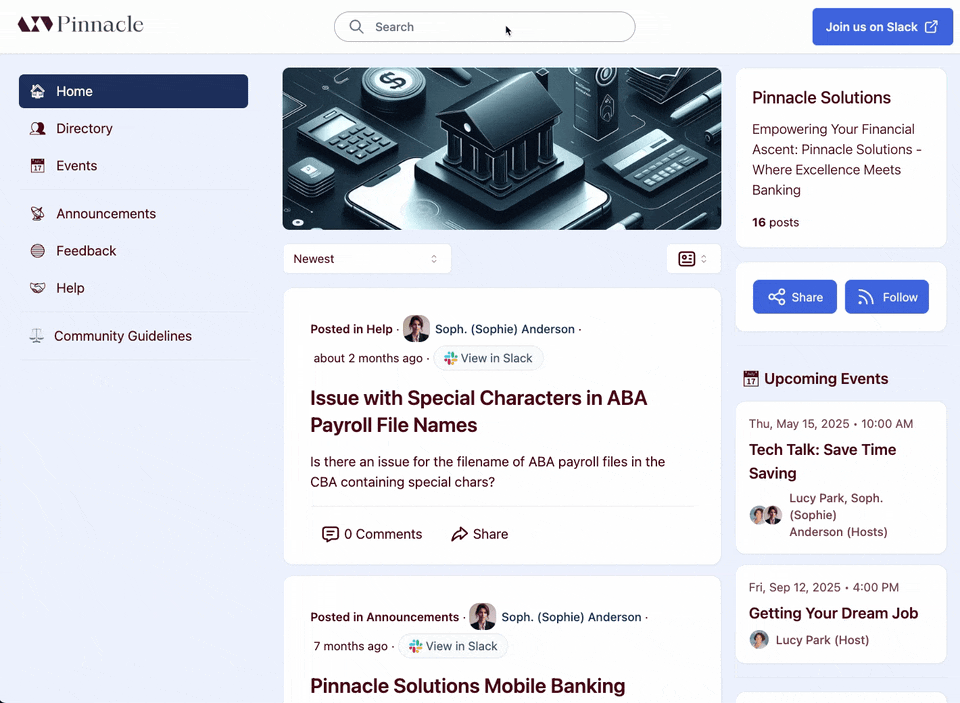Screen dimensions: 960x703
Task: Click View in Slack on Help post
Action: pyautogui.click(x=488, y=358)
